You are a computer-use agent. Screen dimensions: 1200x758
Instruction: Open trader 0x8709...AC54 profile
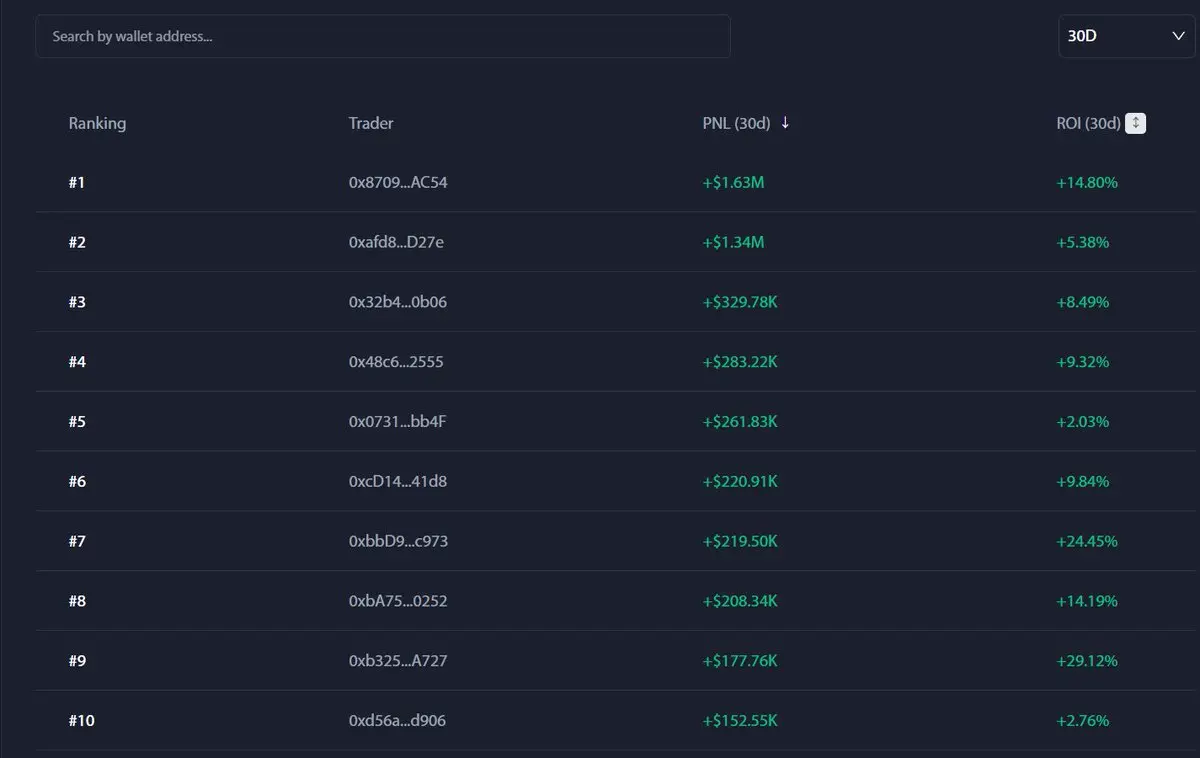pos(398,183)
